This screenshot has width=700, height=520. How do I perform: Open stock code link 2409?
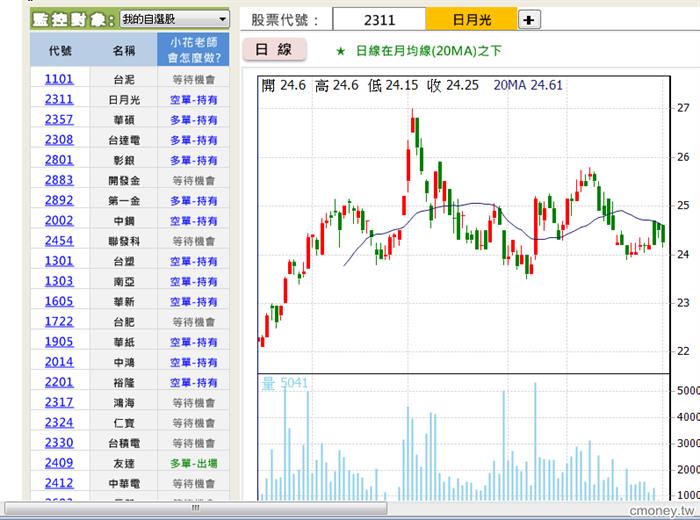(59, 463)
